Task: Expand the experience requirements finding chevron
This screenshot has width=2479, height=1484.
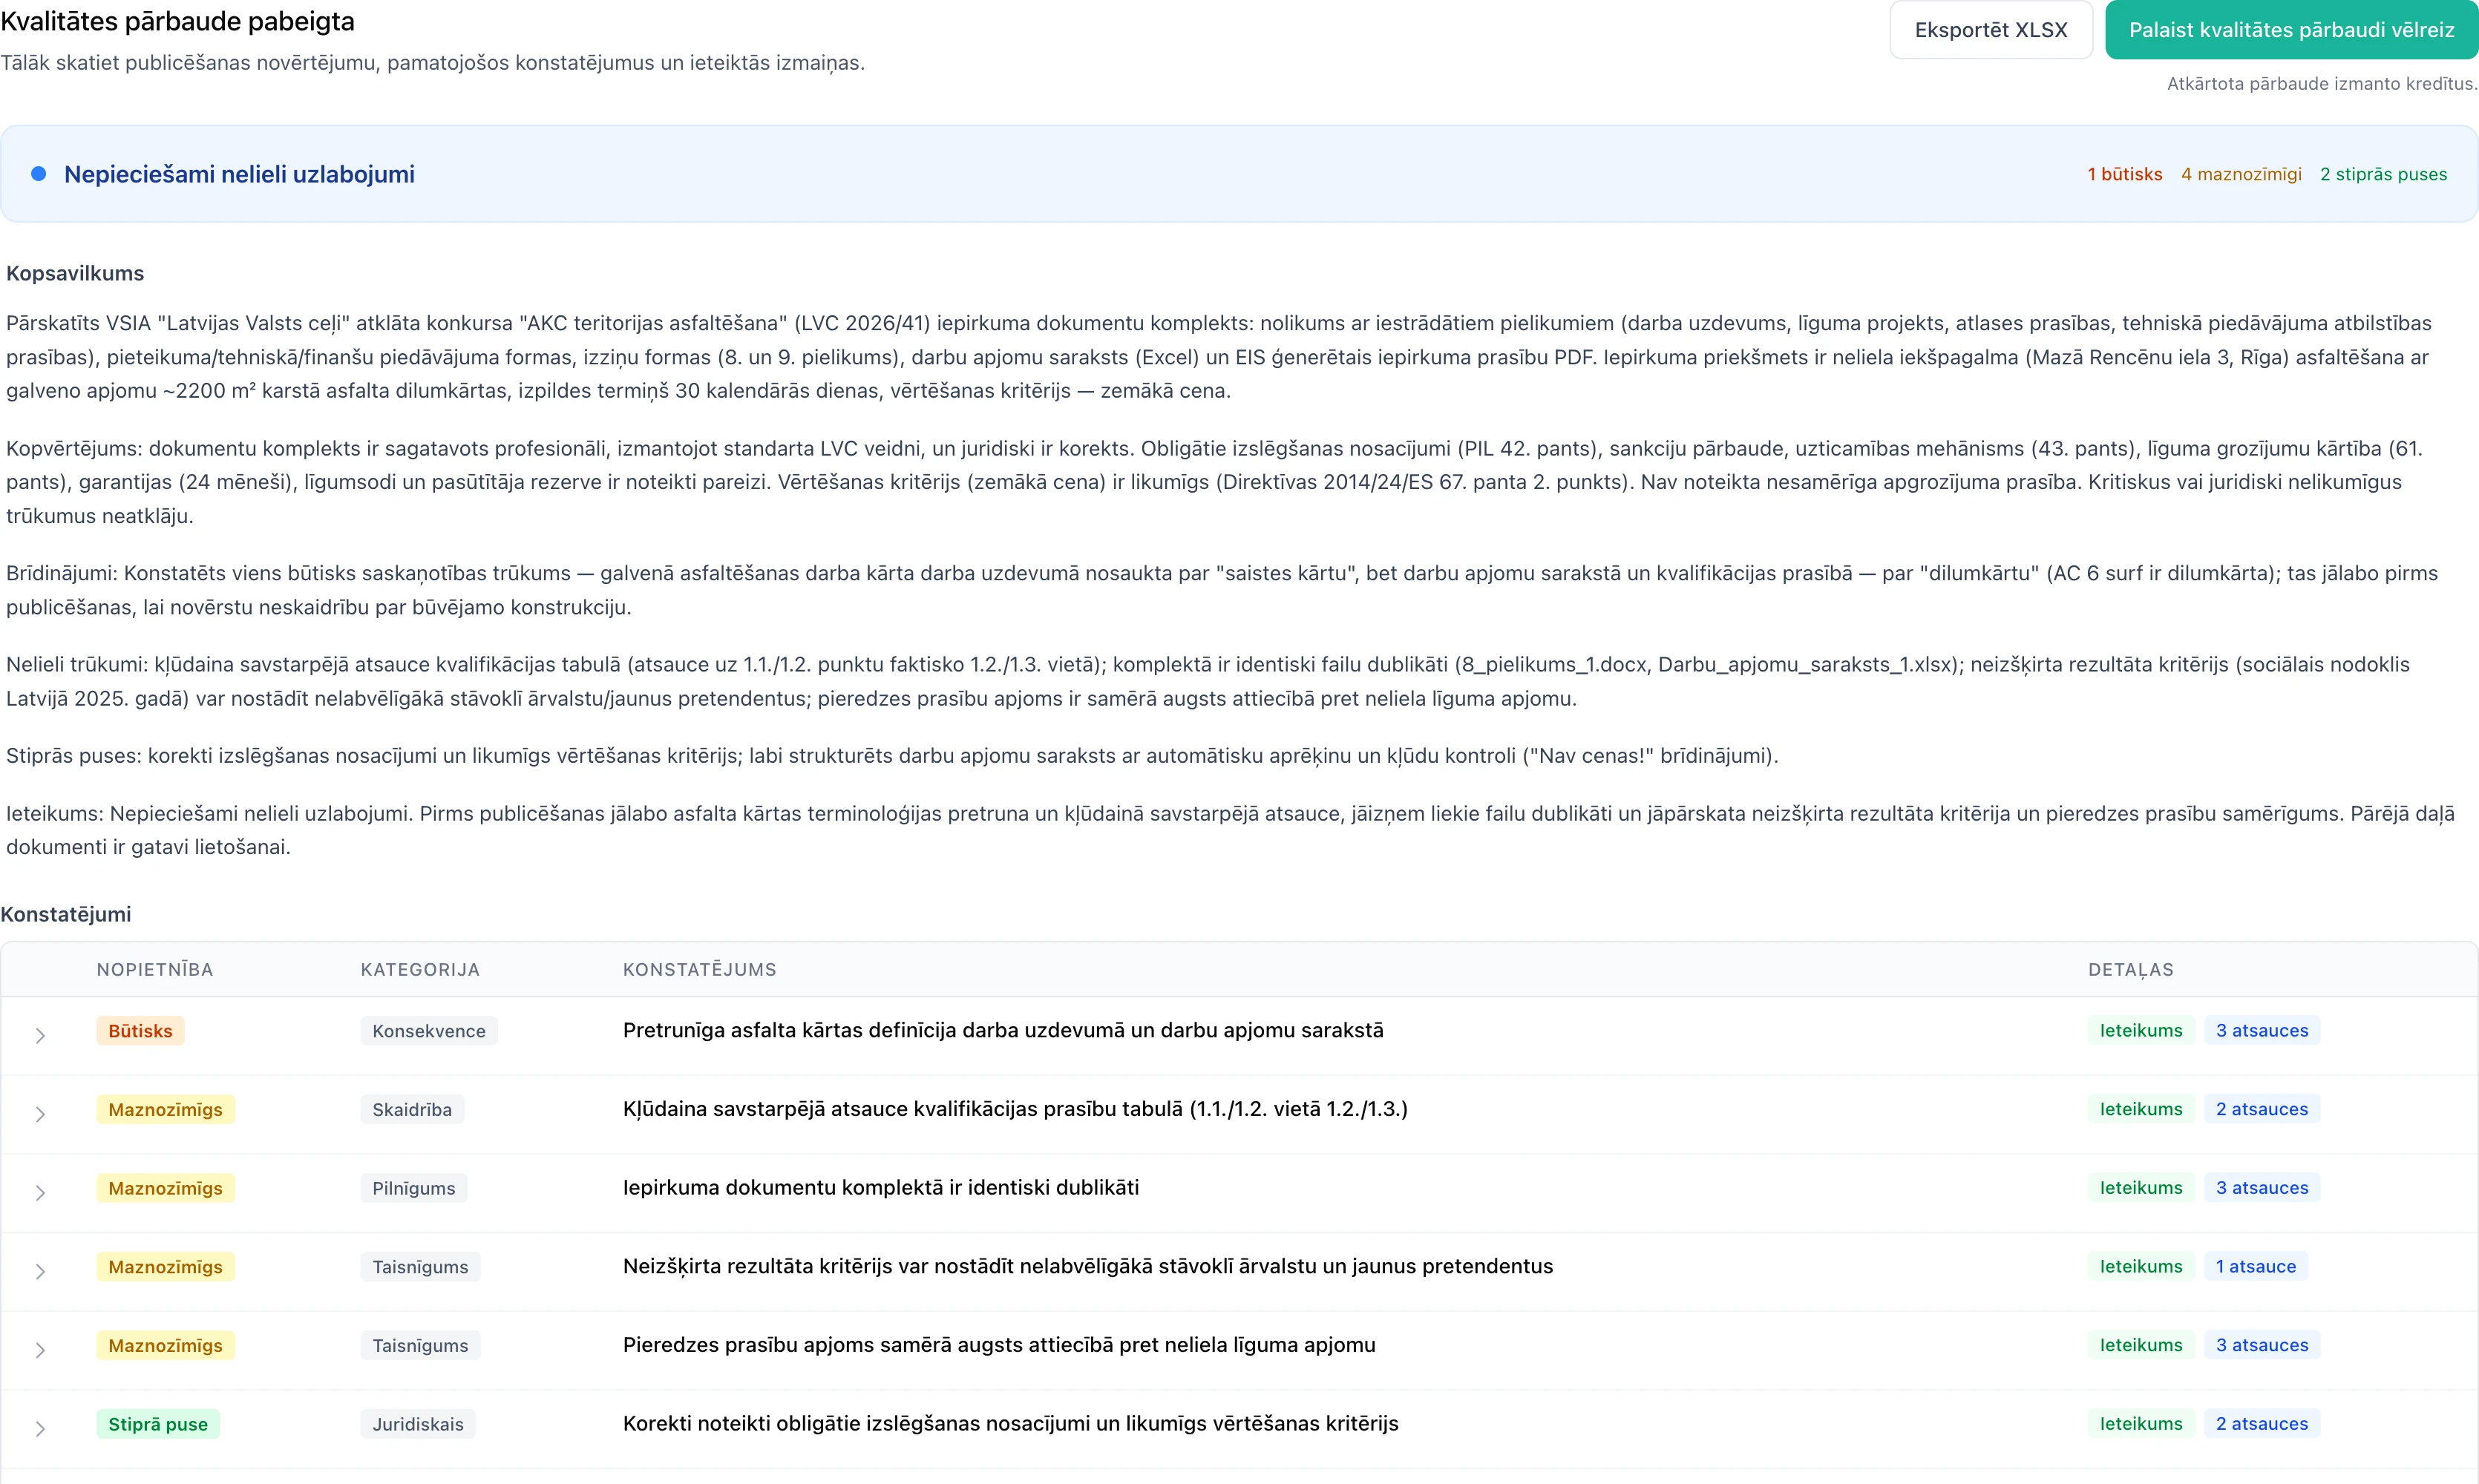Action: [x=40, y=1350]
